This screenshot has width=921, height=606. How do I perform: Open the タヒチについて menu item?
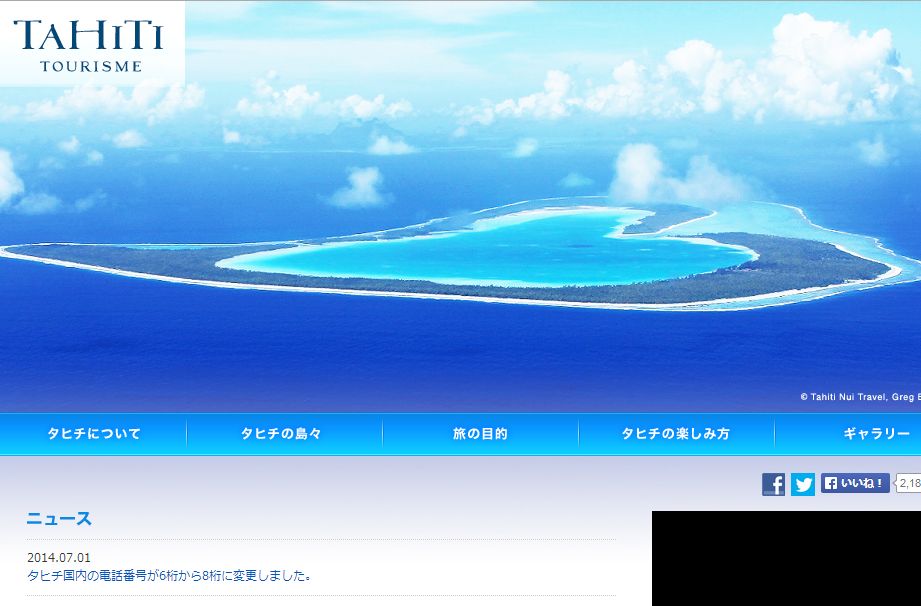pyautogui.click(x=94, y=434)
